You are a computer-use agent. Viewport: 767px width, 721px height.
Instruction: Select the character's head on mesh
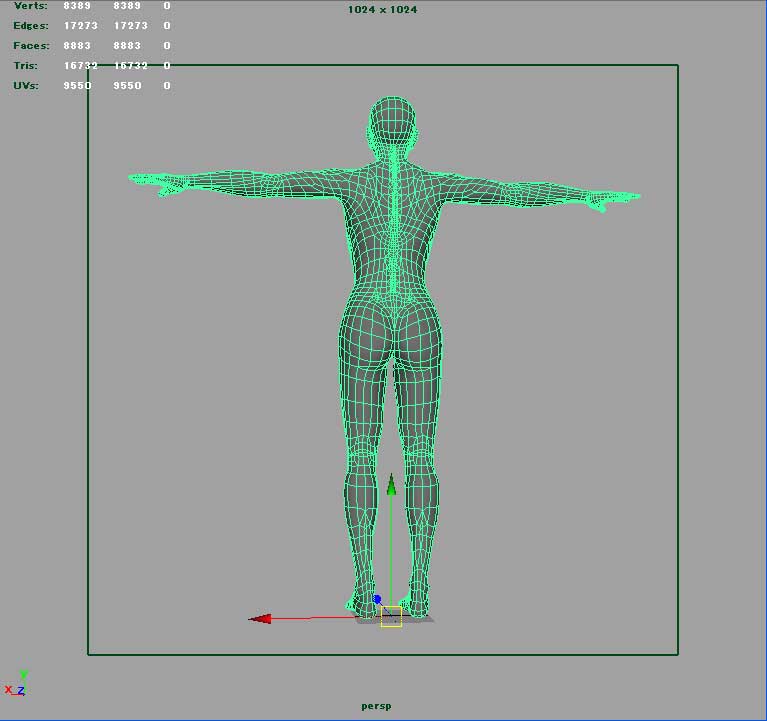tap(392, 125)
